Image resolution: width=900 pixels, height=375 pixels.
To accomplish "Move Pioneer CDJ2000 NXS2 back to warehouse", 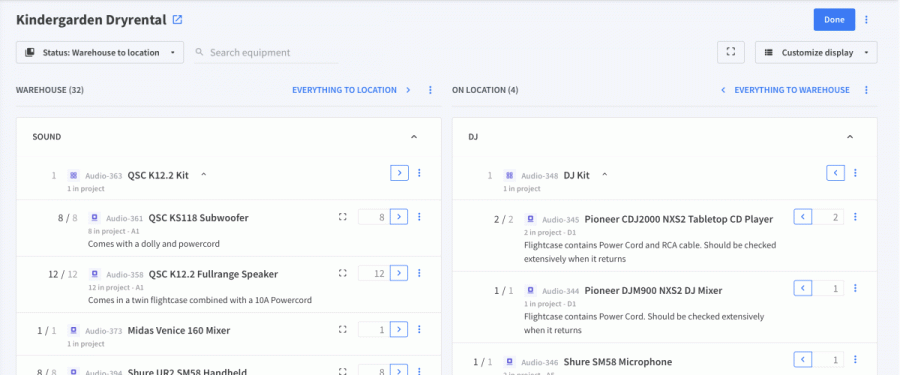I will (x=802, y=217).
